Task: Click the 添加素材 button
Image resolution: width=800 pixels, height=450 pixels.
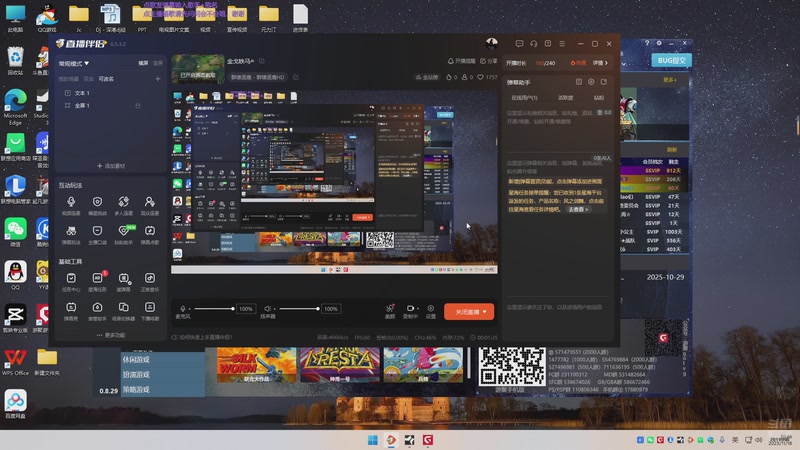Action: tap(109, 165)
